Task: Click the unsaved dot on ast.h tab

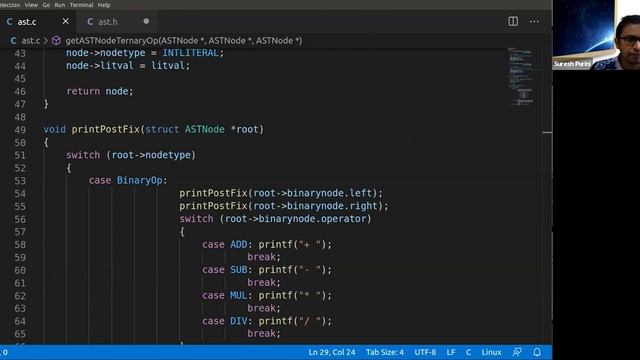Action: click(146, 21)
